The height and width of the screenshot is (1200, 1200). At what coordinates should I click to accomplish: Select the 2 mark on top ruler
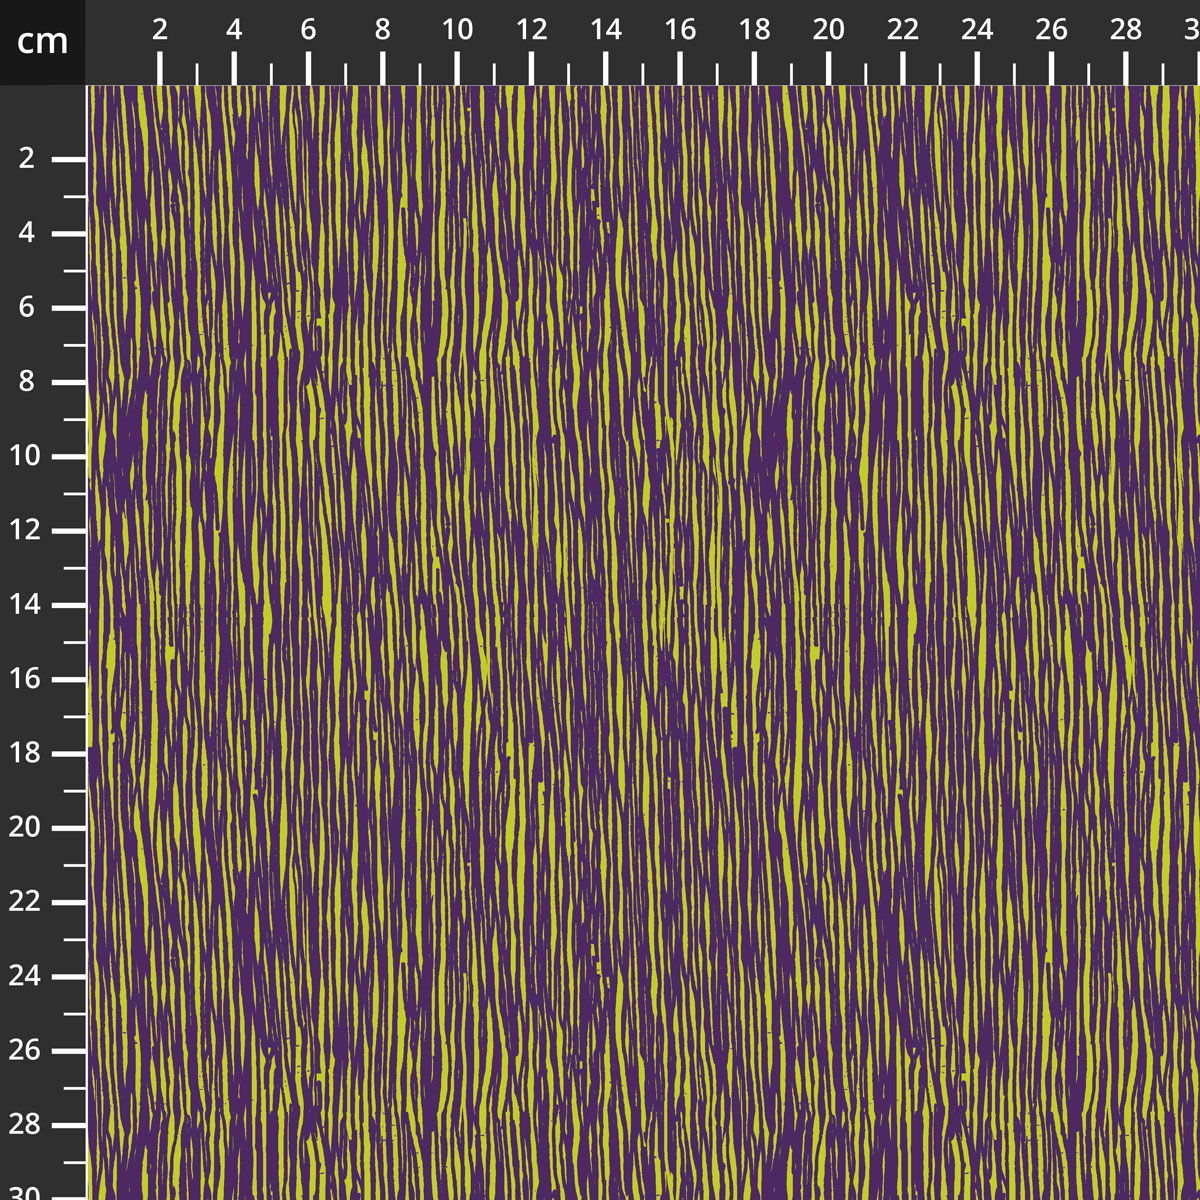(x=158, y=30)
